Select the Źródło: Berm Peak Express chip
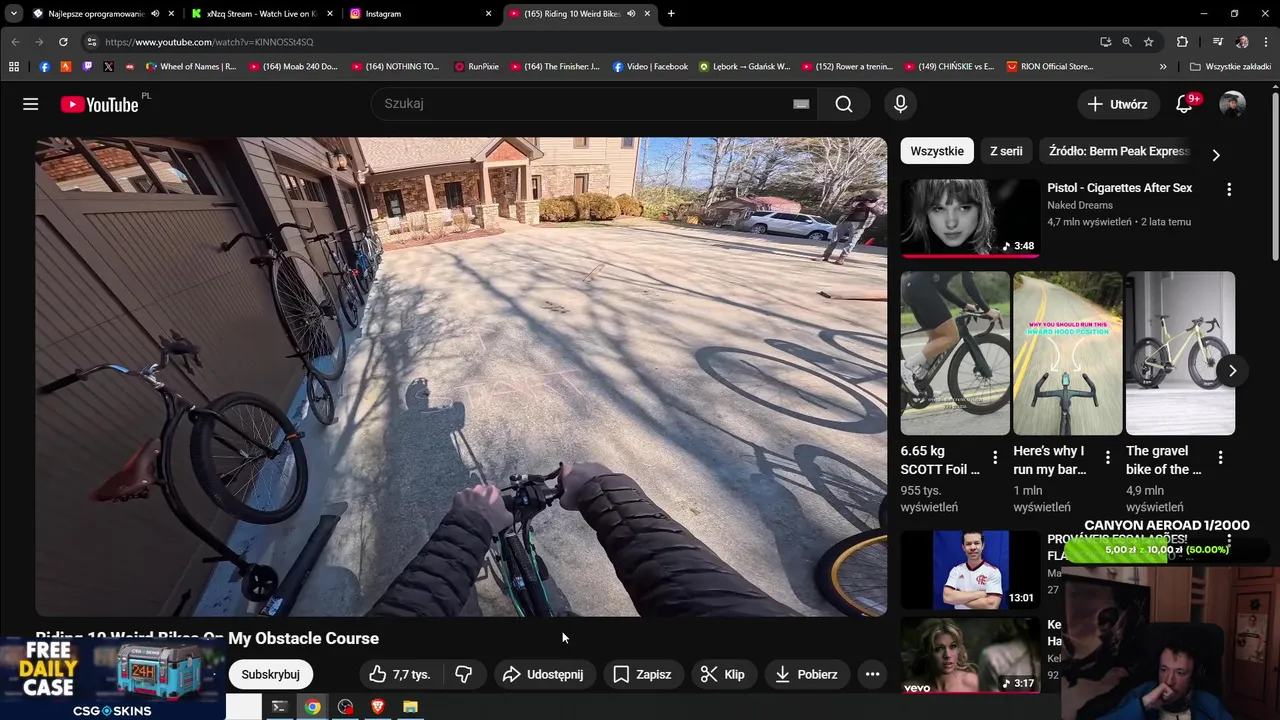Viewport: 1280px width, 720px height. (1119, 151)
